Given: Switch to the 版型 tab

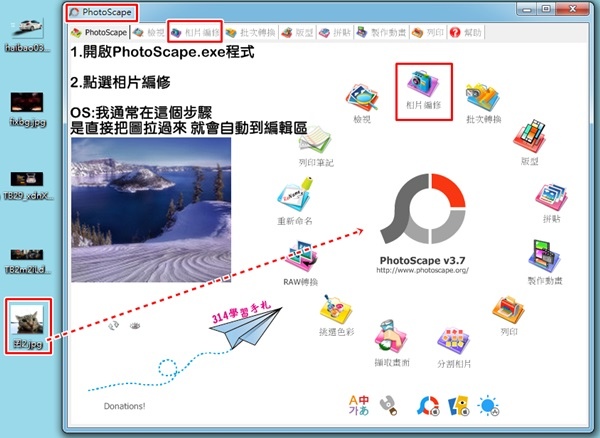Looking at the screenshot, I should coord(297,33).
